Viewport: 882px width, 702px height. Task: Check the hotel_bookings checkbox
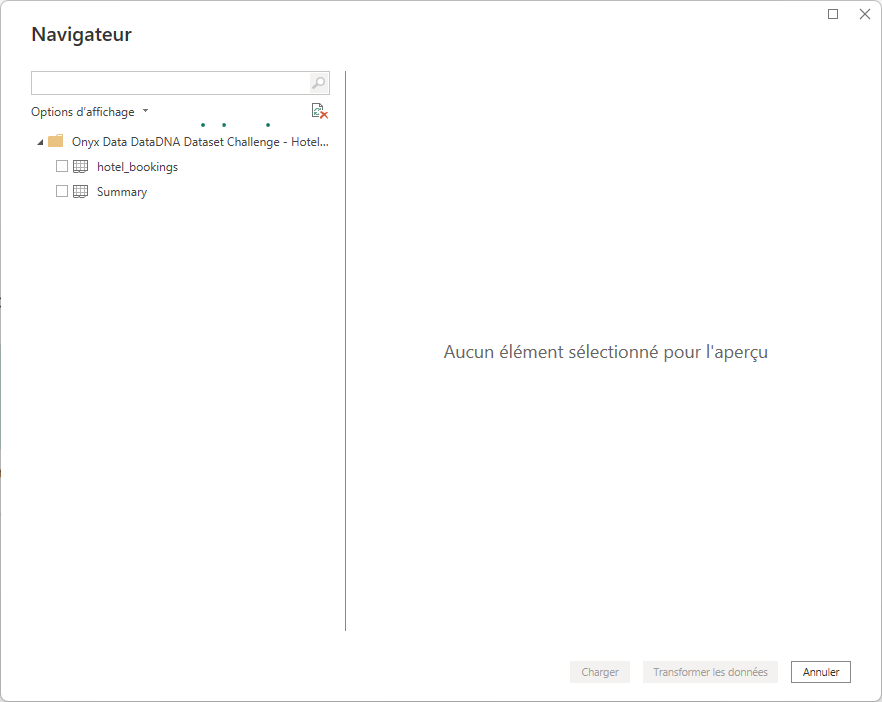click(x=62, y=166)
